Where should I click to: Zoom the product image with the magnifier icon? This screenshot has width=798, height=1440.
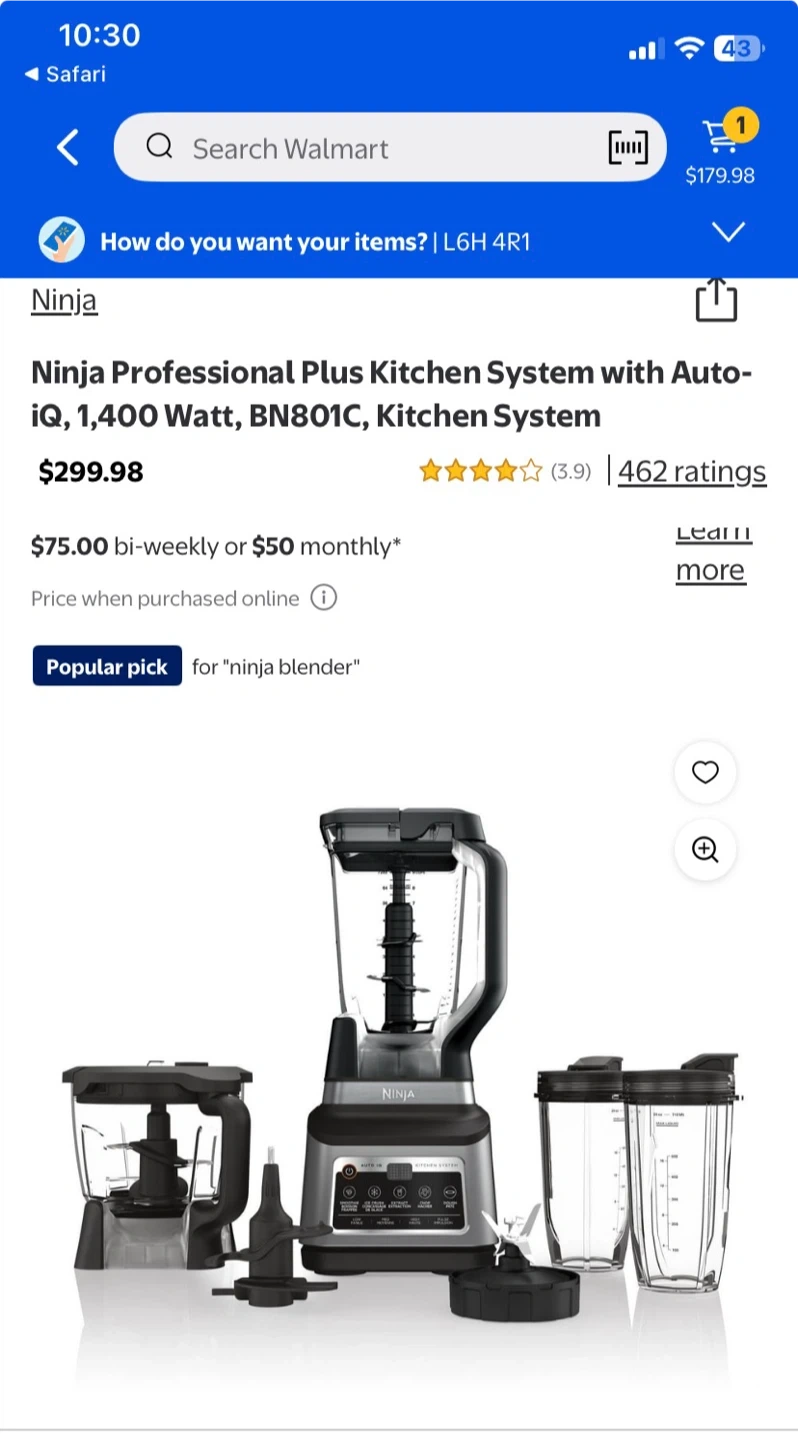705,849
